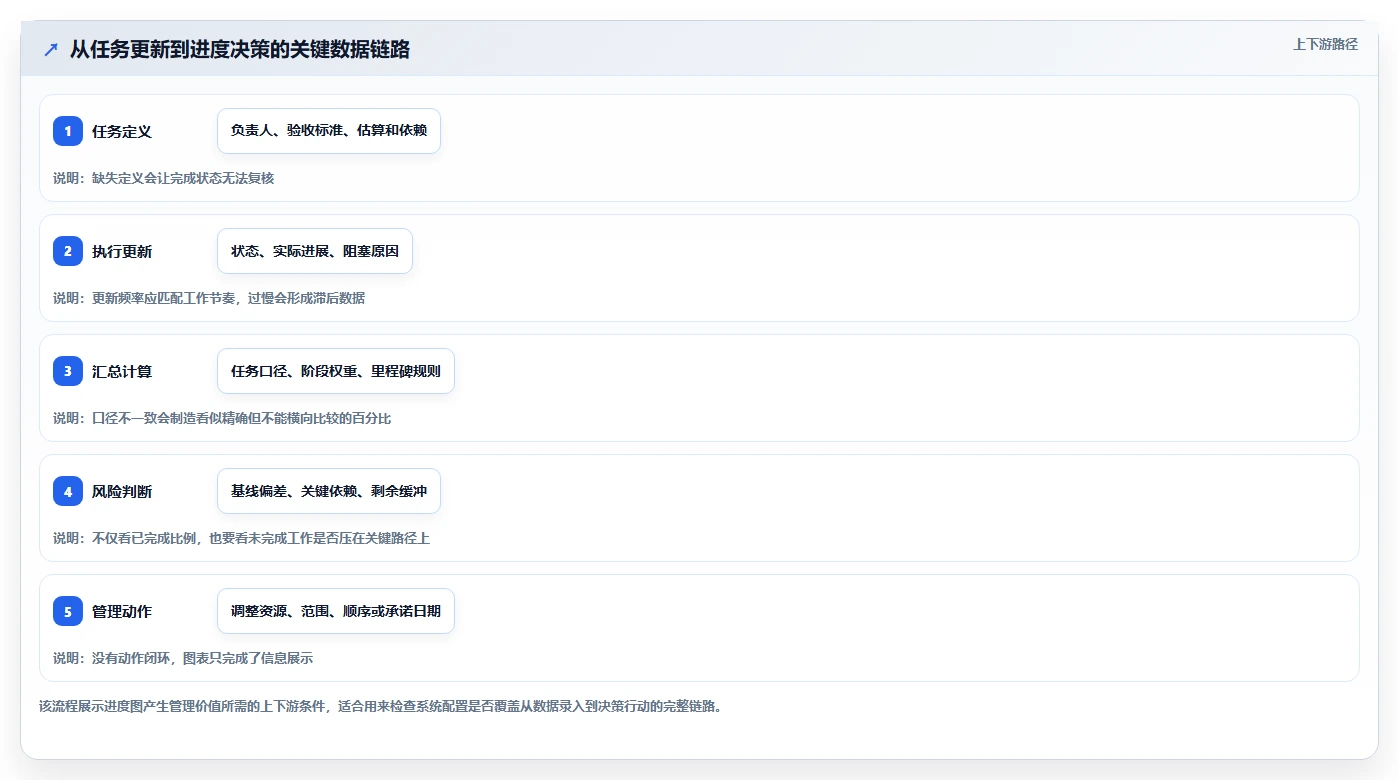The image size is (1399, 780).
Task: Click the 调整资源、范围、顺序或承诺日期 chip
Action: click(336, 611)
